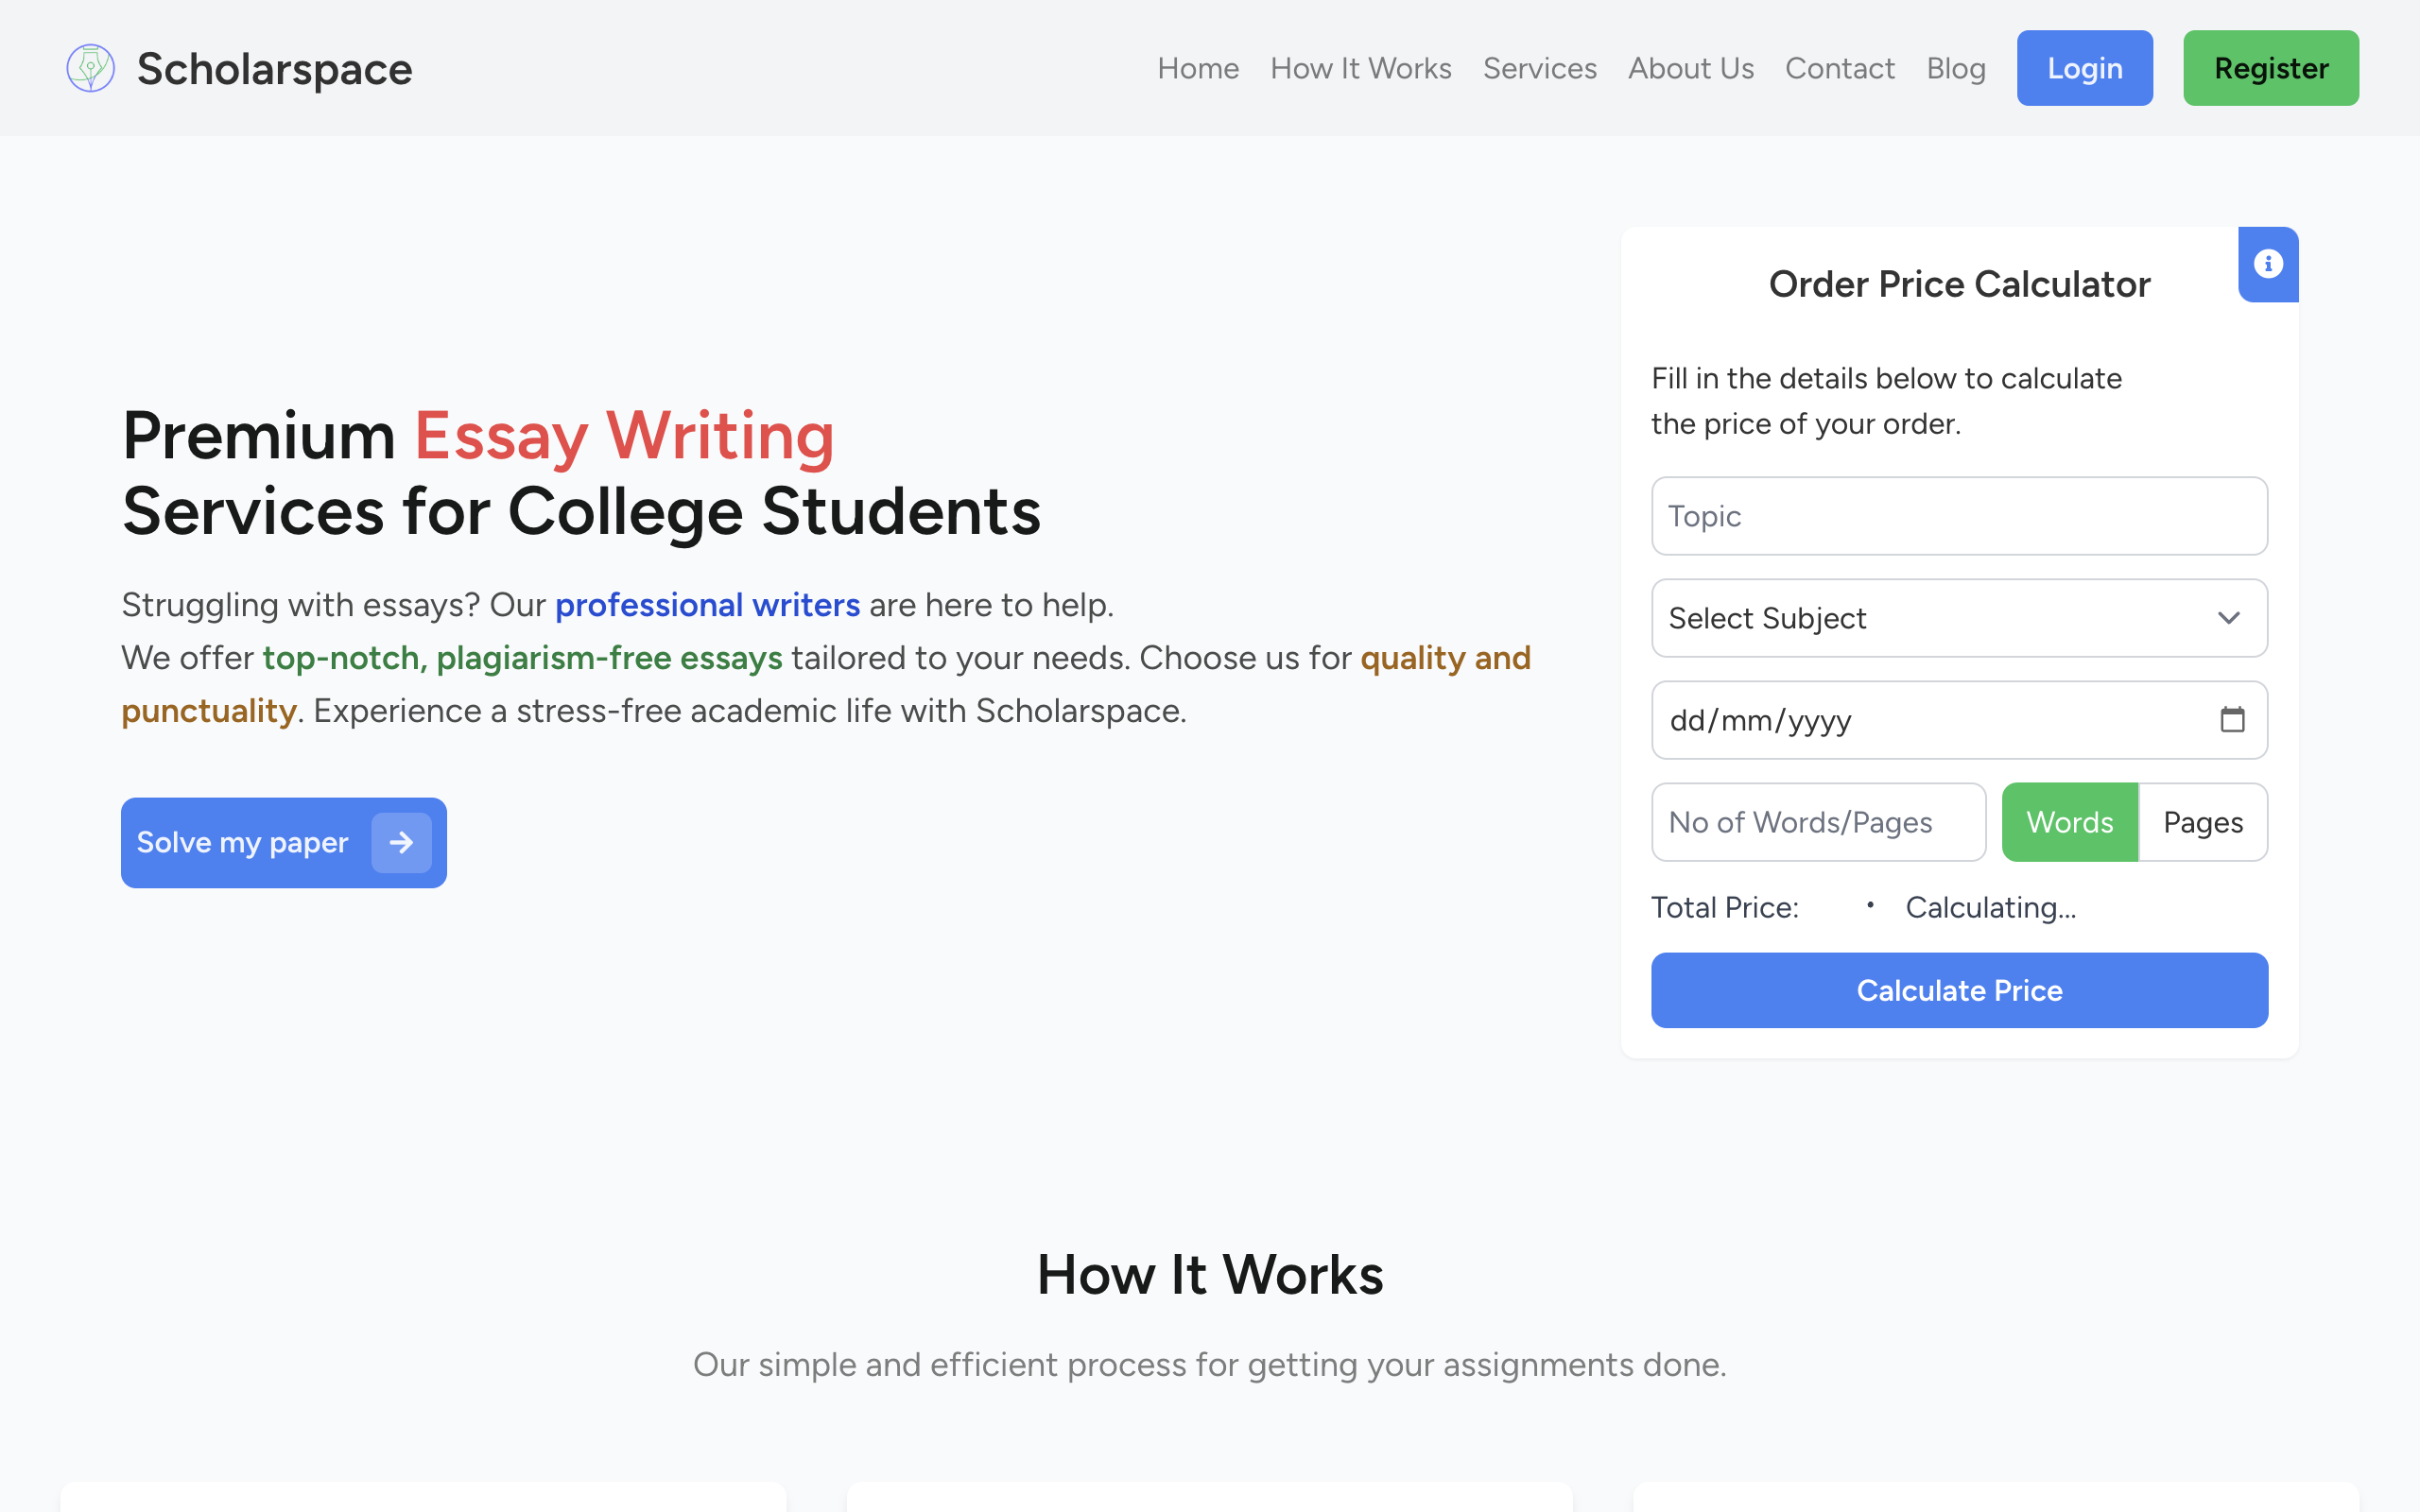This screenshot has height=1512, width=2420.
Task: Click the How It Works nav item
Action: (x=1360, y=68)
